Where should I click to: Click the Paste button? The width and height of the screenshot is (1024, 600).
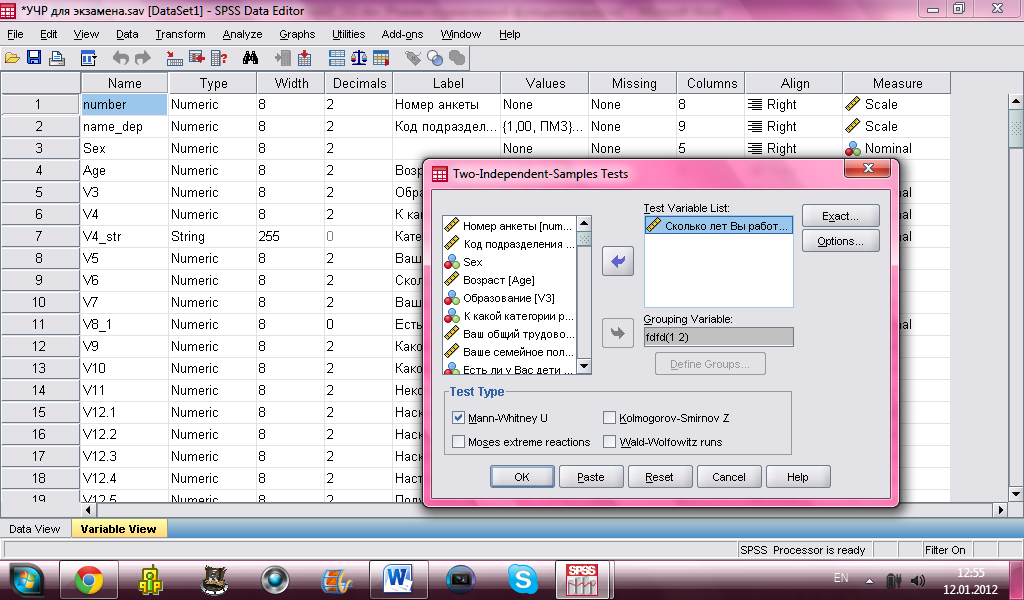(x=591, y=477)
